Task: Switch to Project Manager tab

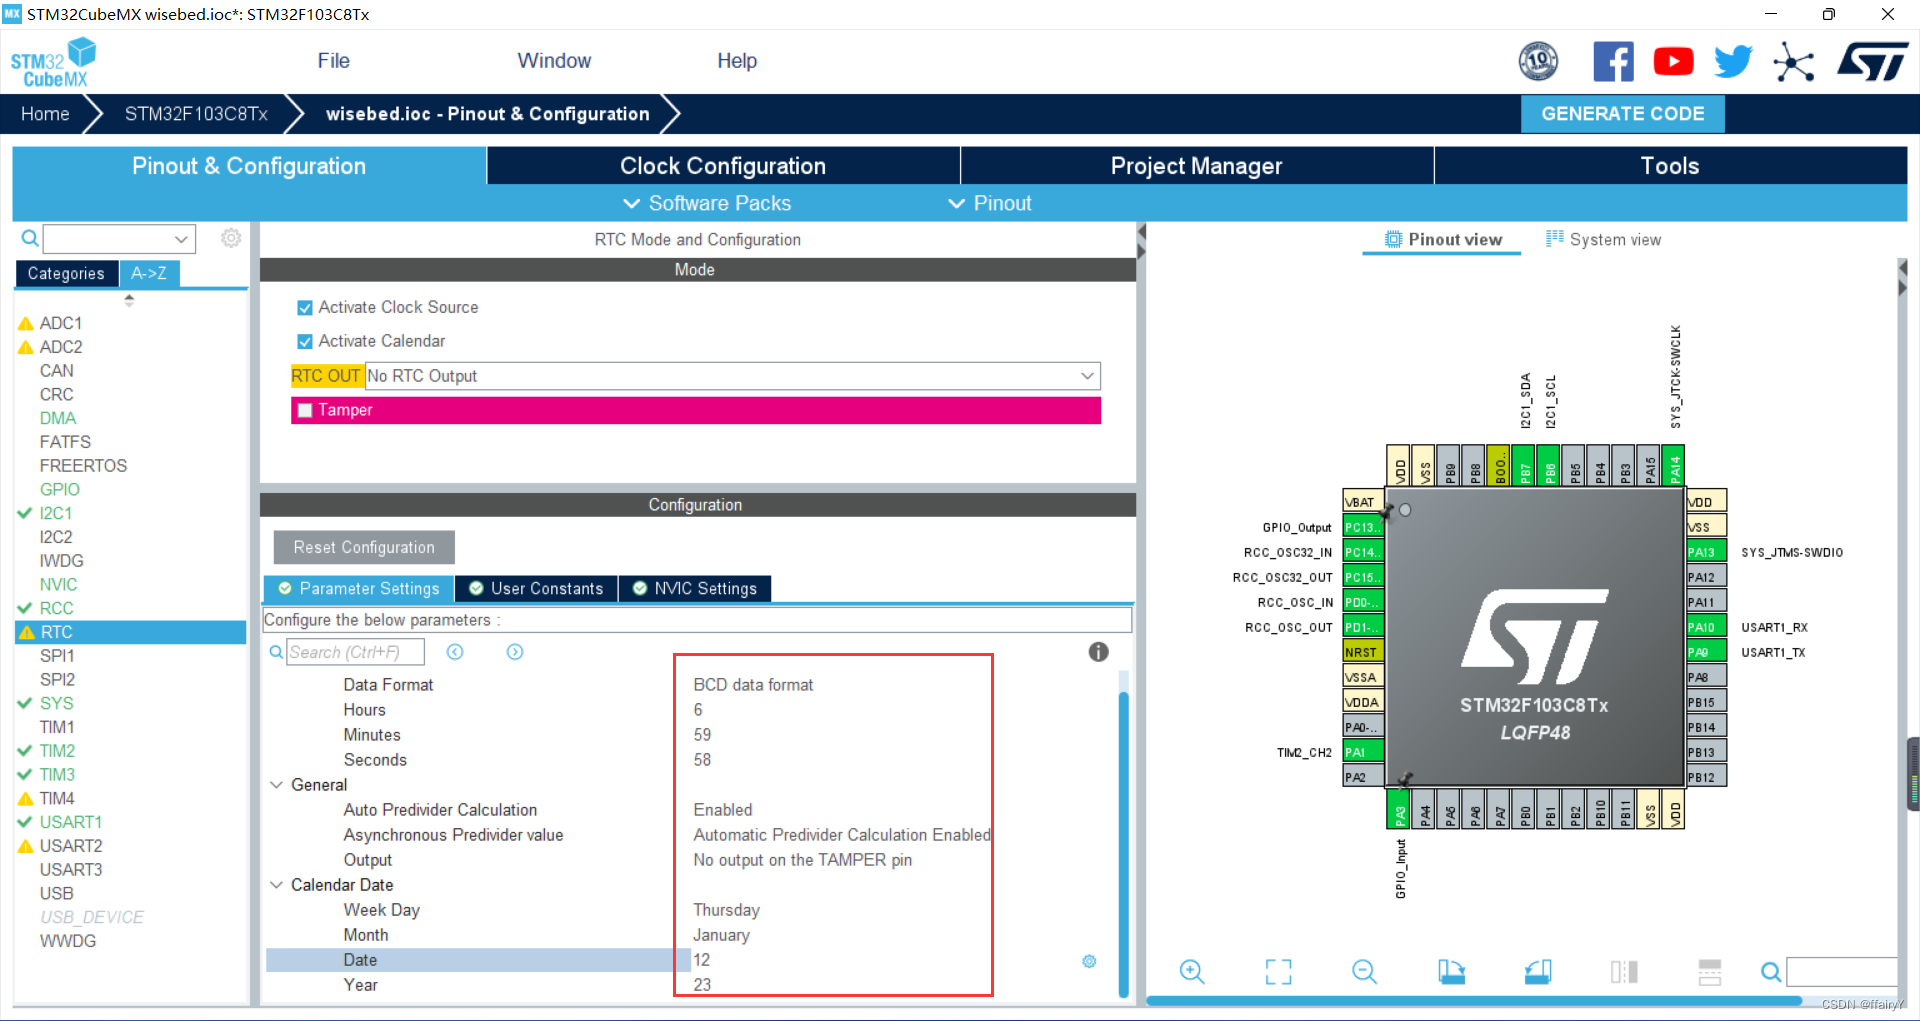Action: (1196, 166)
